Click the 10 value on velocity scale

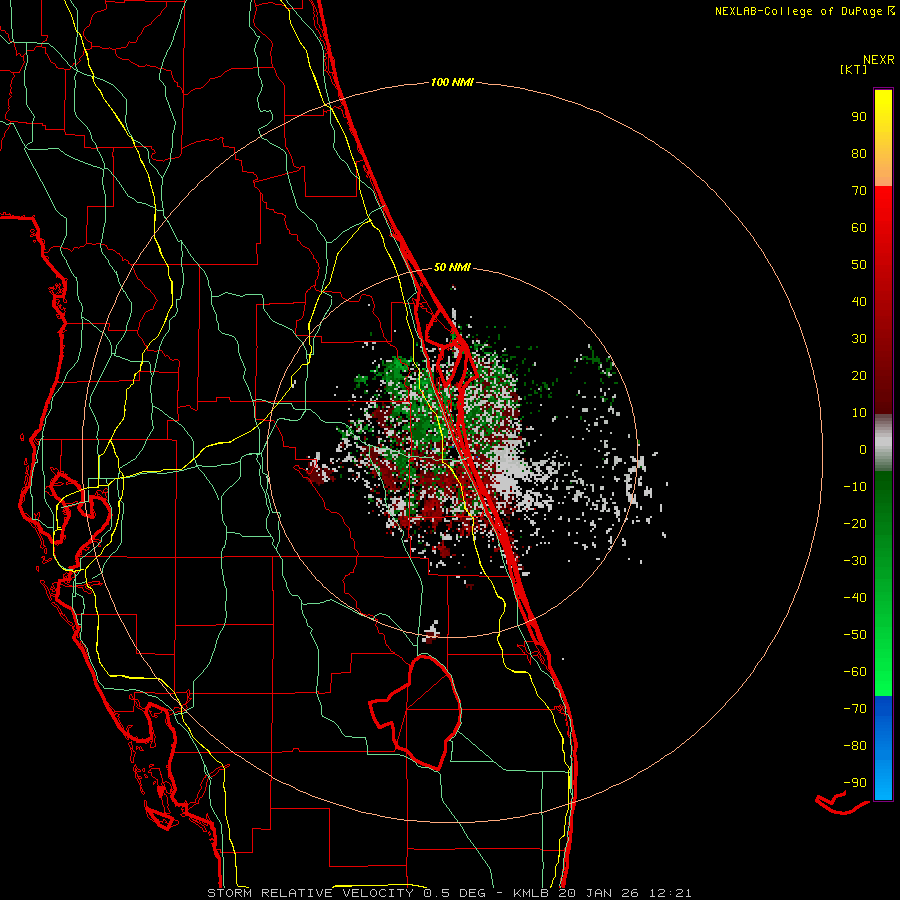click(x=859, y=413)
